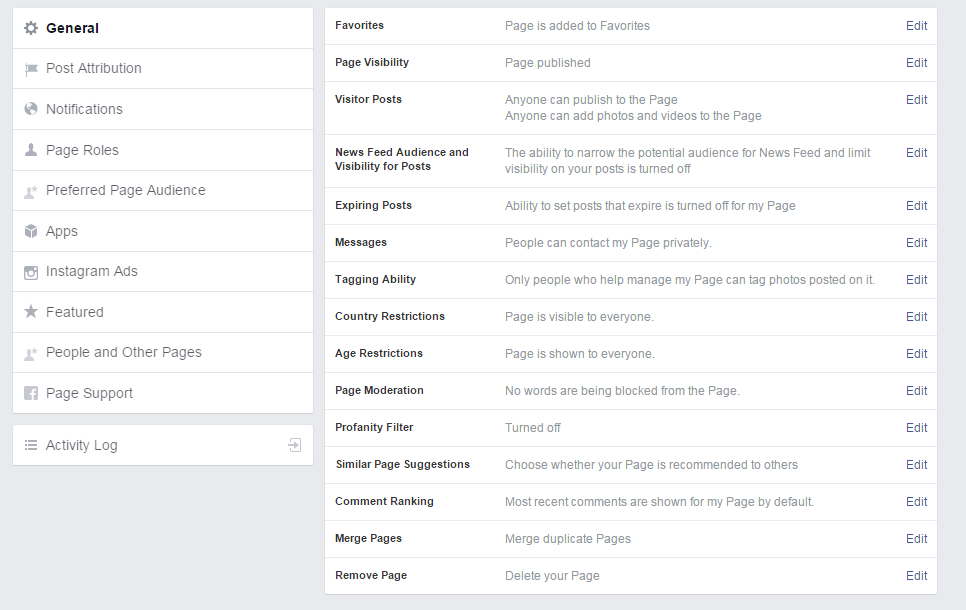This screenshot has width=966, height=610.
Task: Click the 'Expiring Posts' row label
Action: [x=373, y=205]
